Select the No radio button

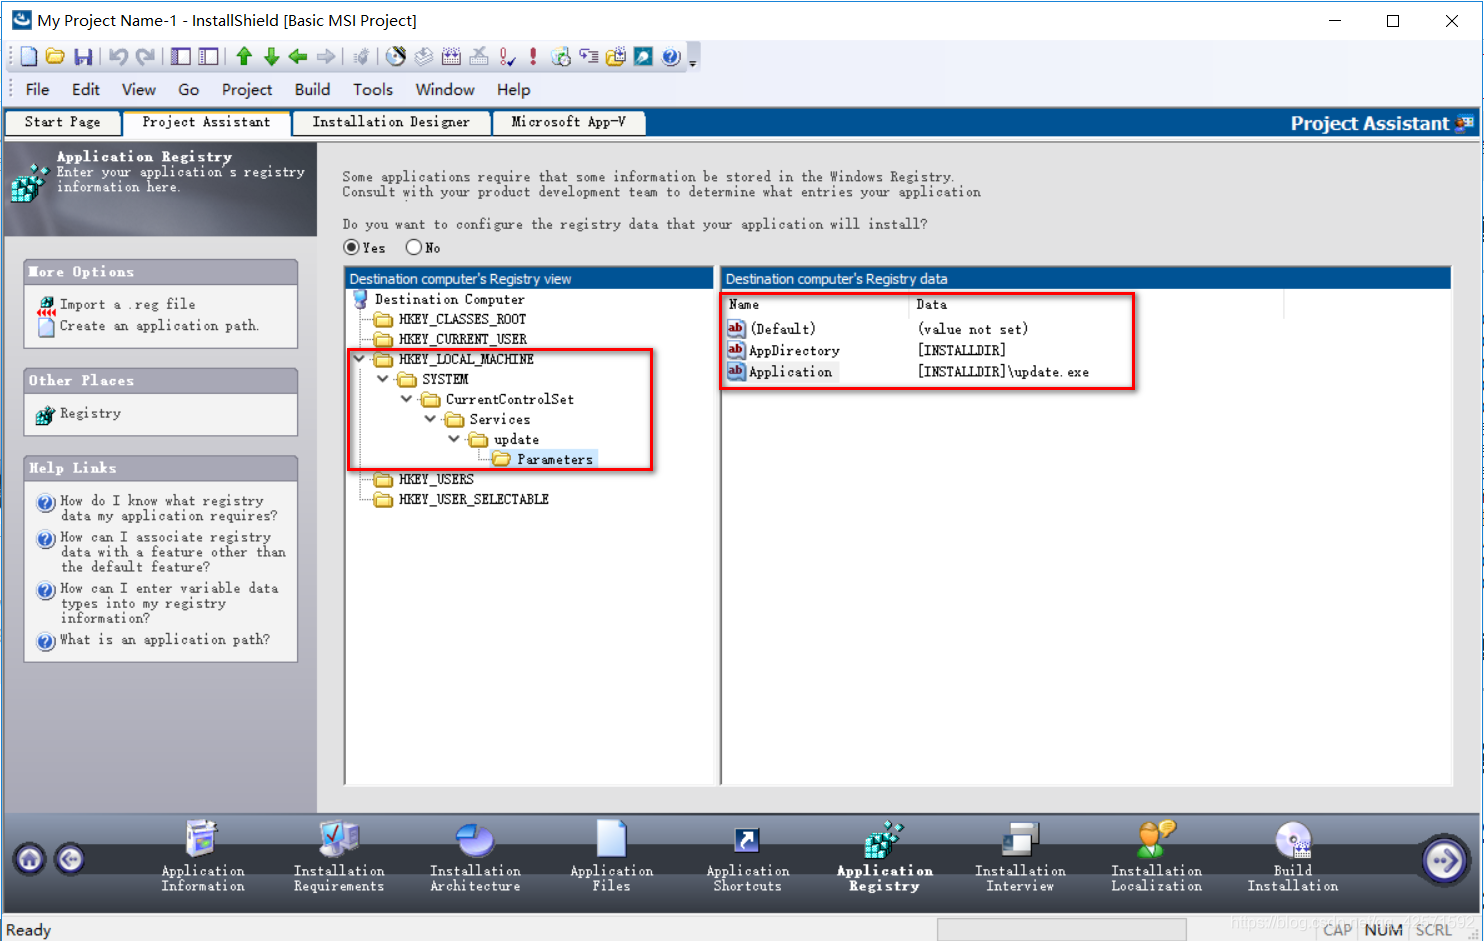click(413, 247)
